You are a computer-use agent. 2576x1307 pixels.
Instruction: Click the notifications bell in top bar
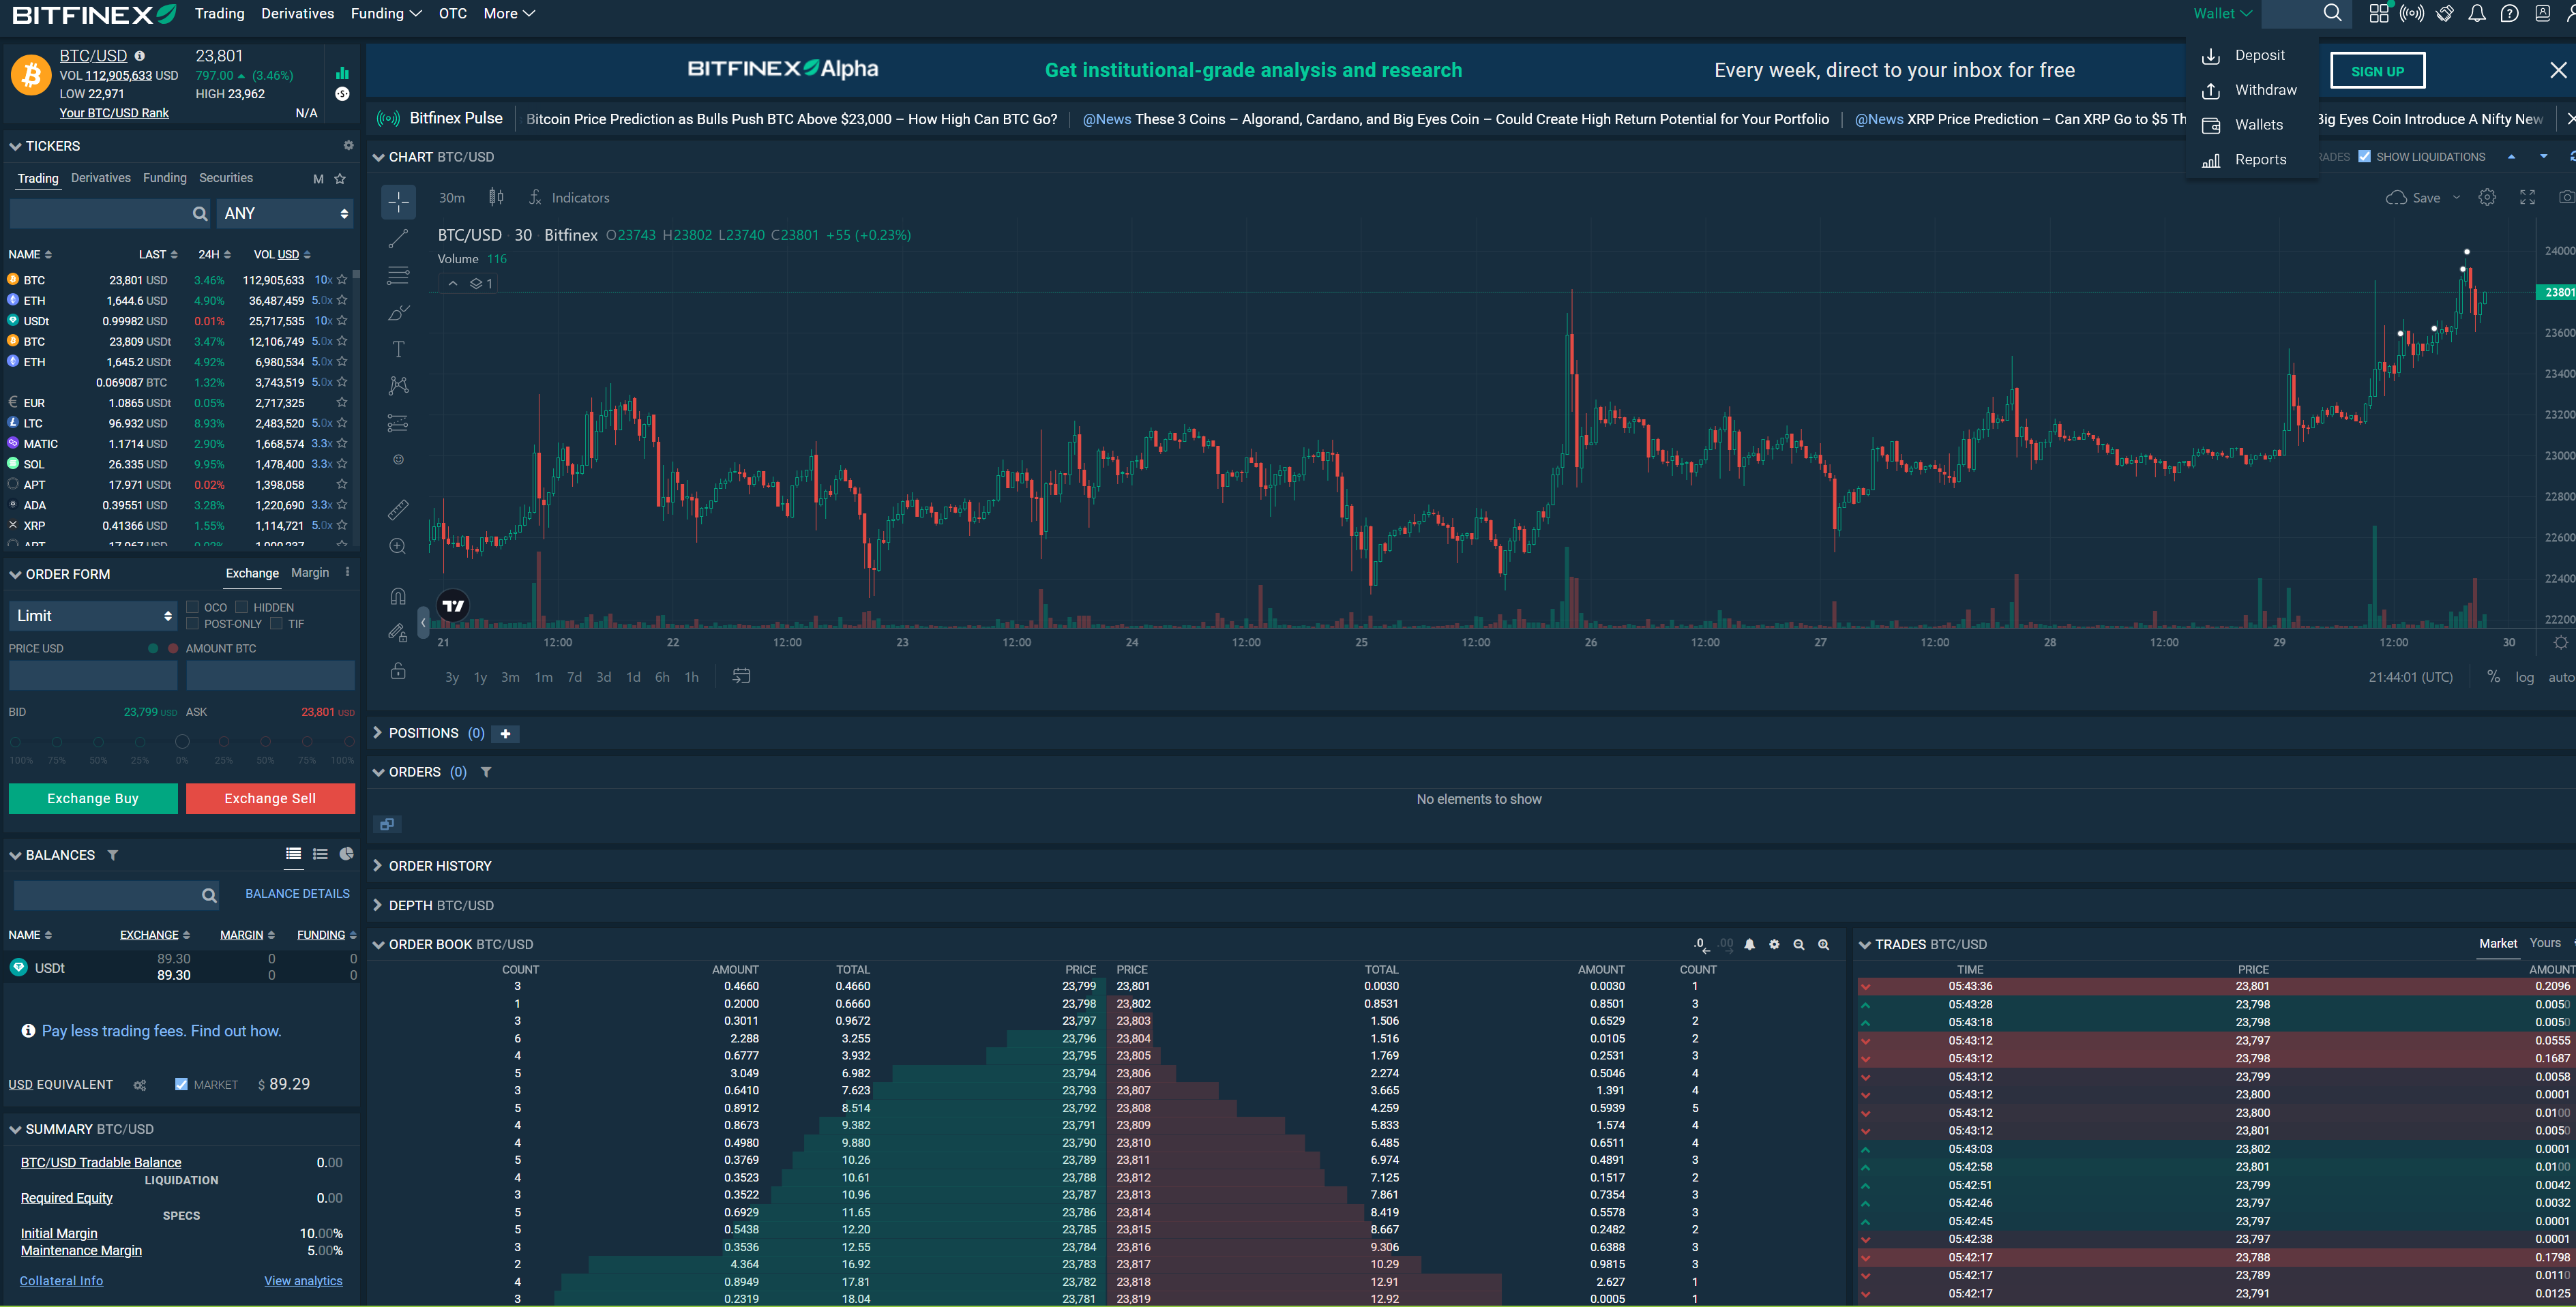point(2476,13)
